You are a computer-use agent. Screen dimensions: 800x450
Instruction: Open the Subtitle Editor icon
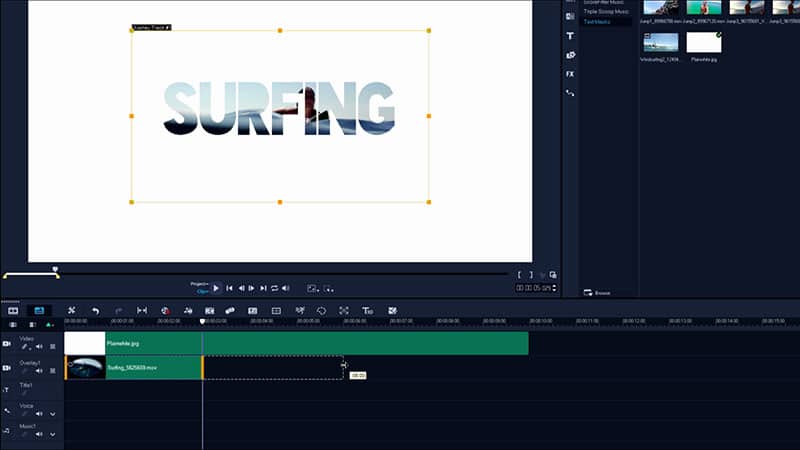pyautogui.click(x=253, y=311)
